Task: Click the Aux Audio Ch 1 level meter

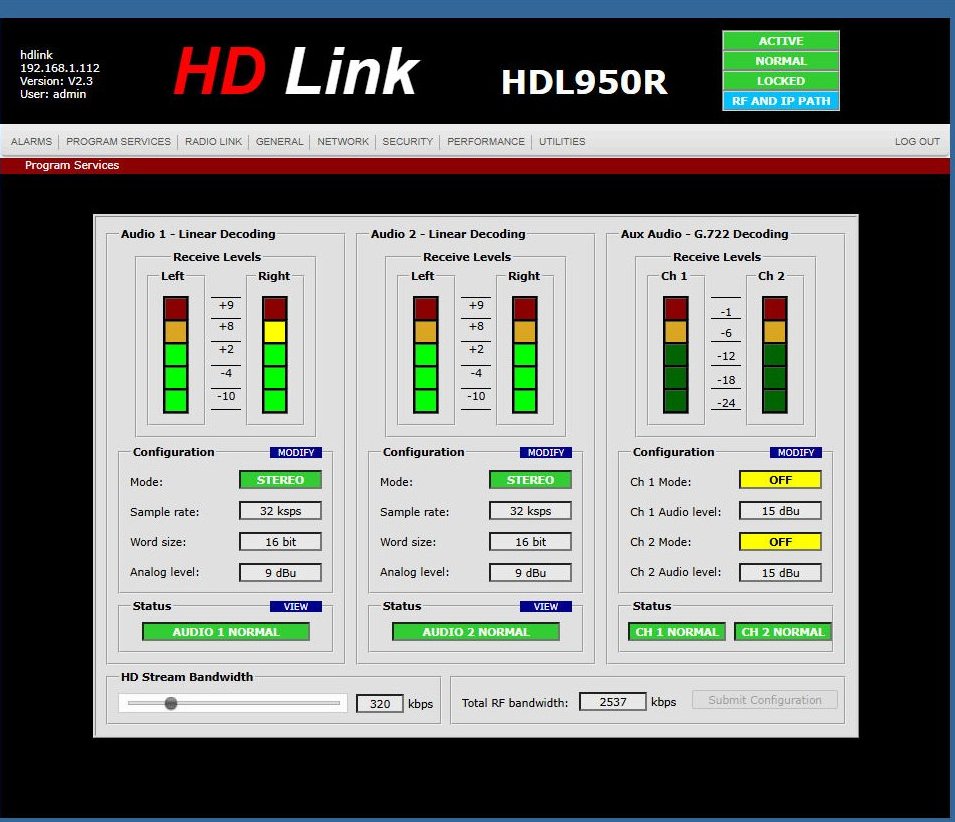Action: coord(675,355)
